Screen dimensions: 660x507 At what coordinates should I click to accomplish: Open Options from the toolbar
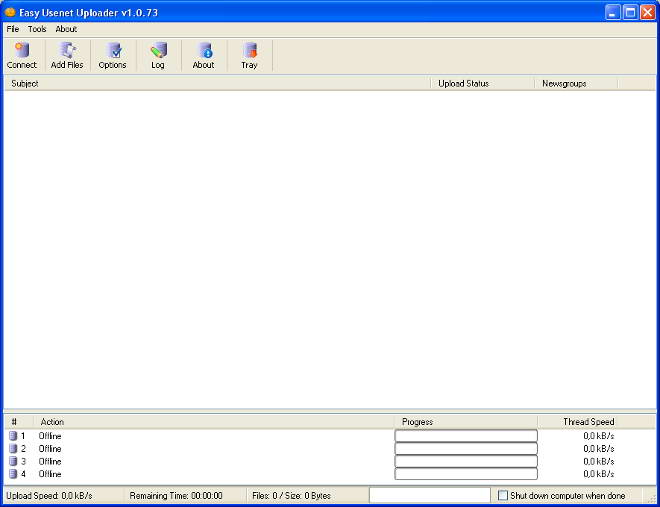(x=112, y=55)
